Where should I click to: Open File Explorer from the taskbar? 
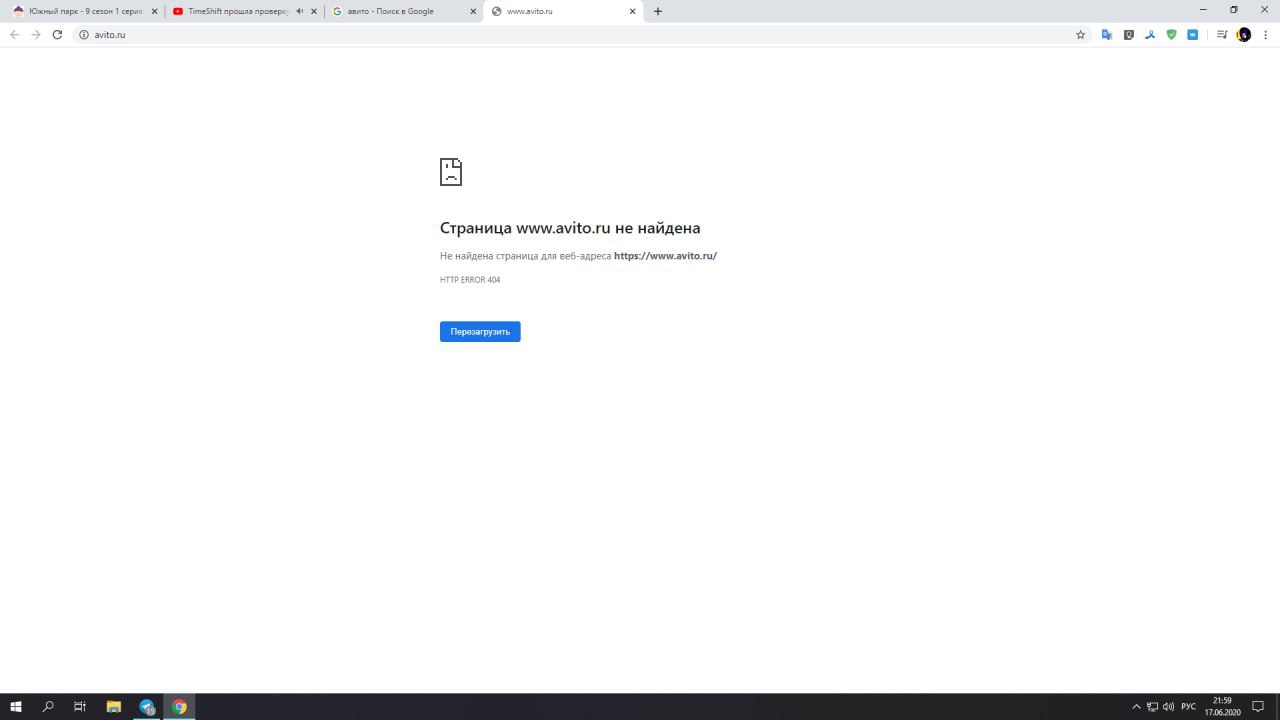pos(114,707)
